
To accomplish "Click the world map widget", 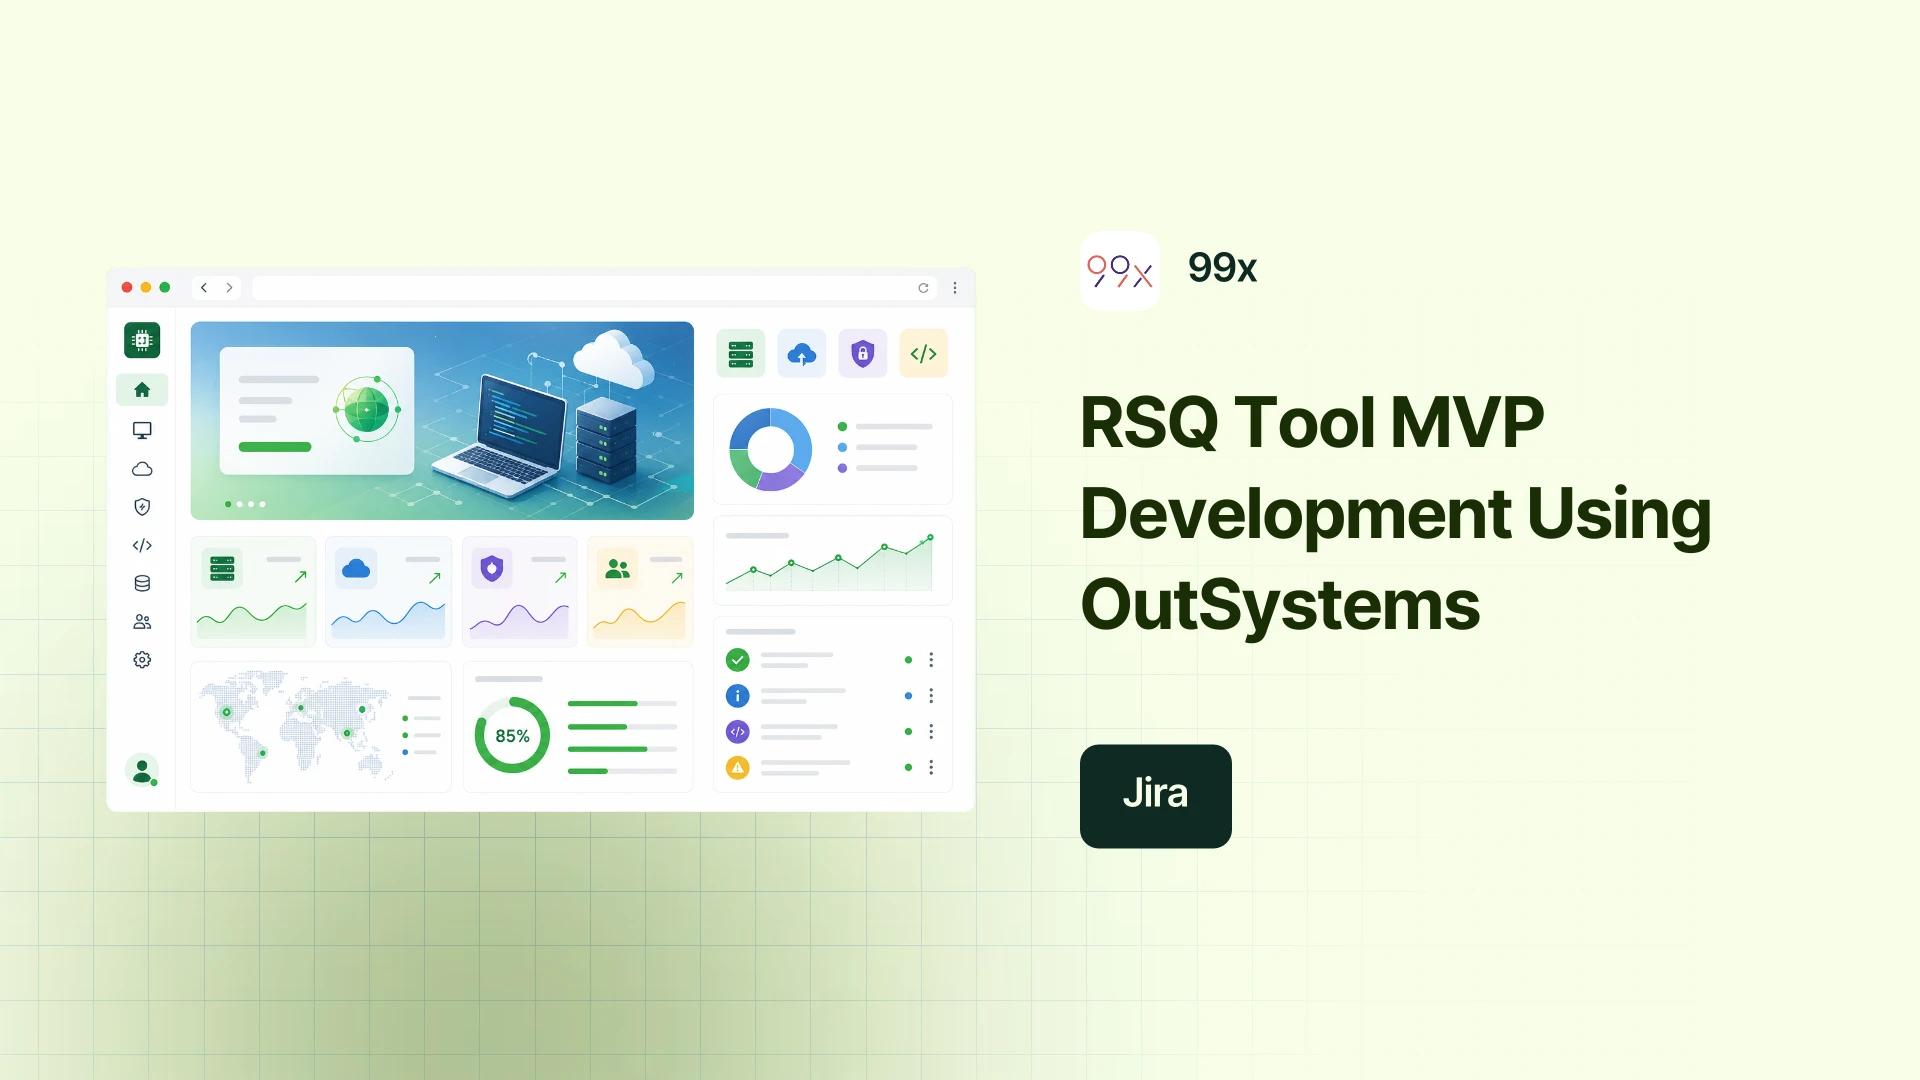I will pos(321,727).
